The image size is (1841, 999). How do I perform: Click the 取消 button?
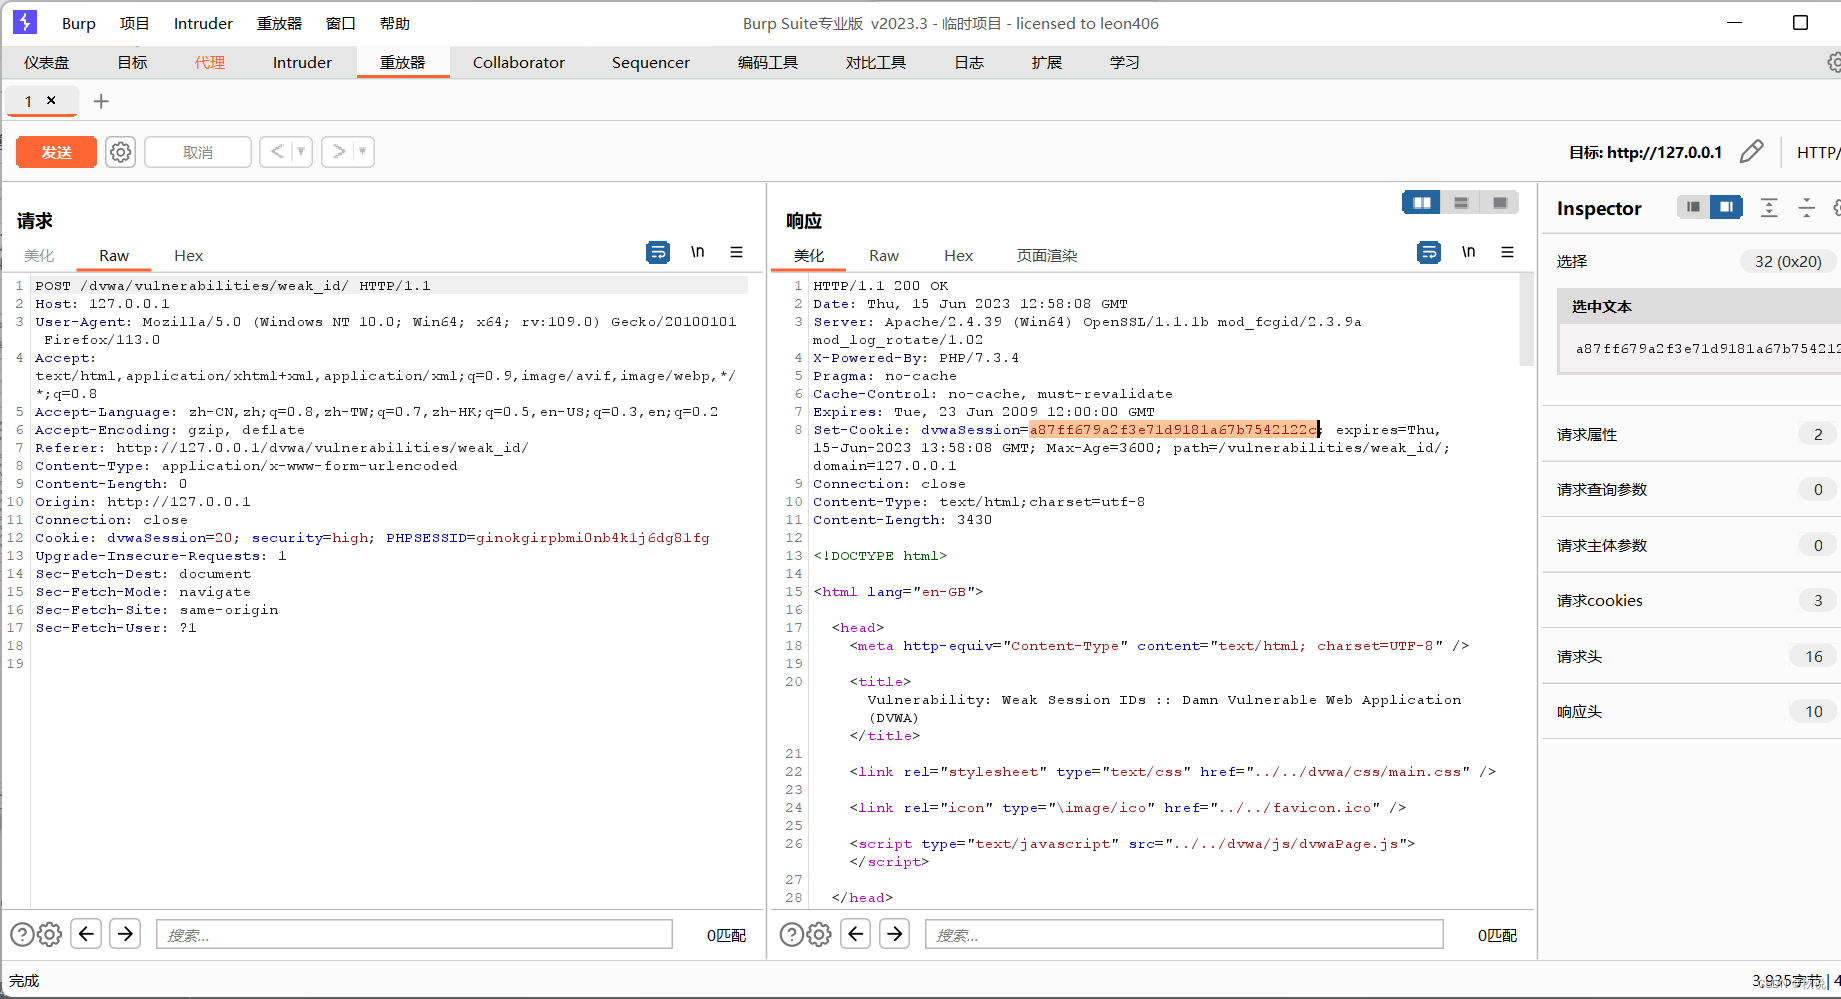[198, 152]
